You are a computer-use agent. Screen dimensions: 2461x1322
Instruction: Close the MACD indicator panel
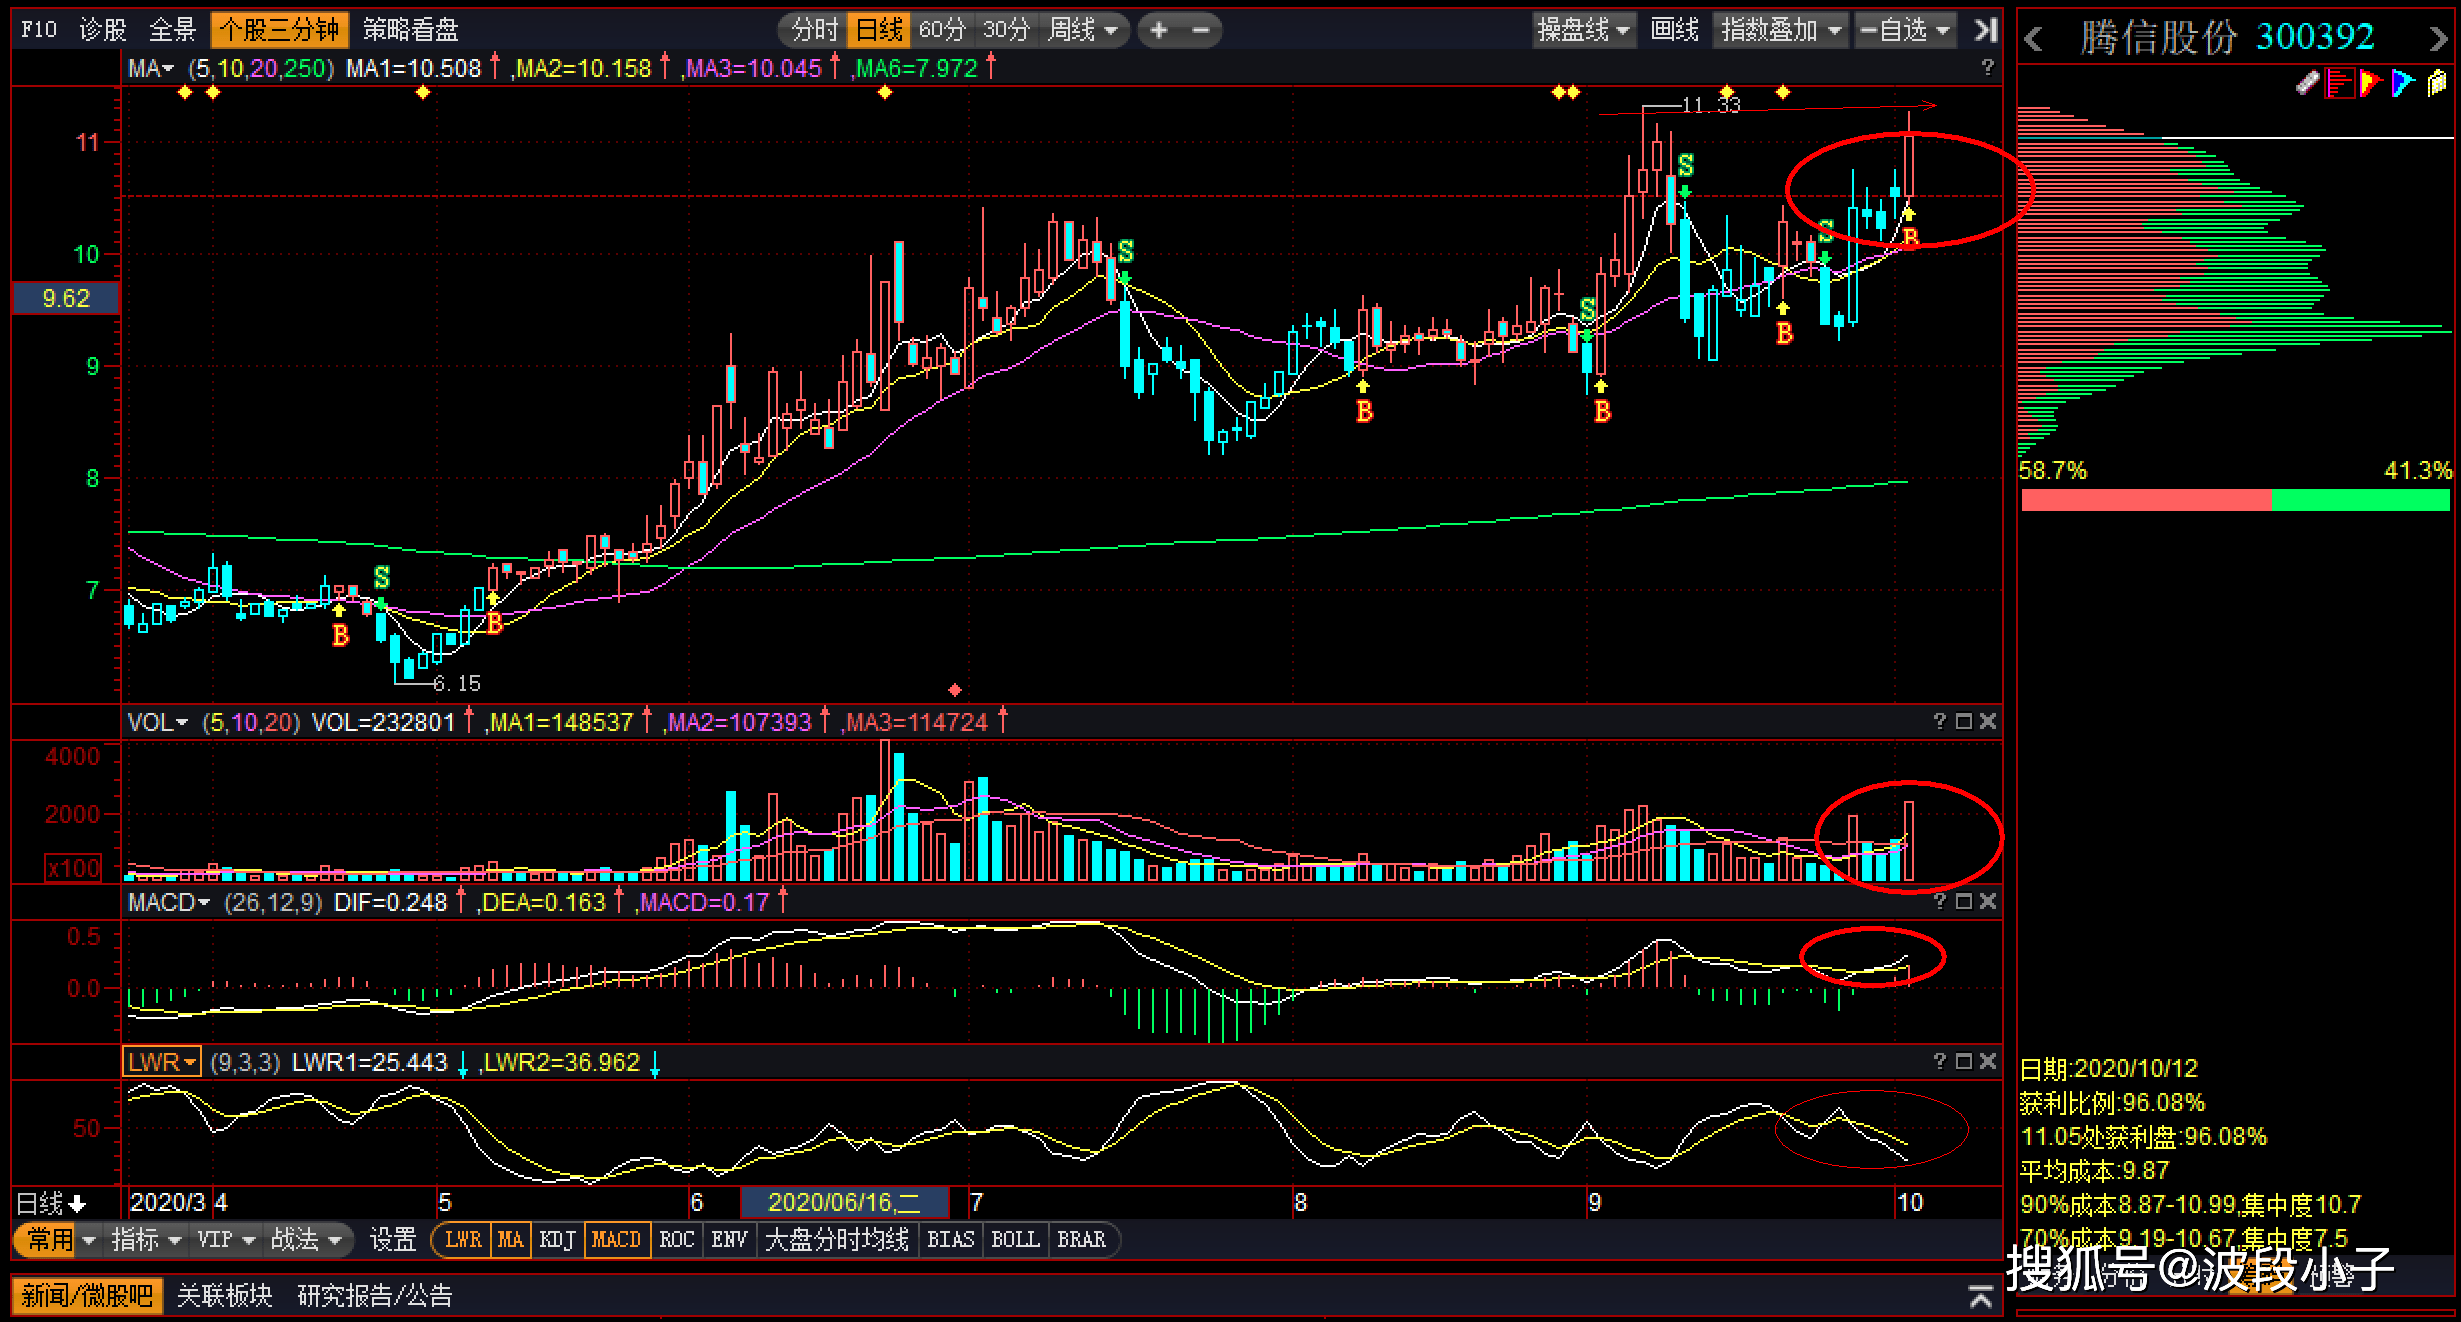[x=1988, y=901]
